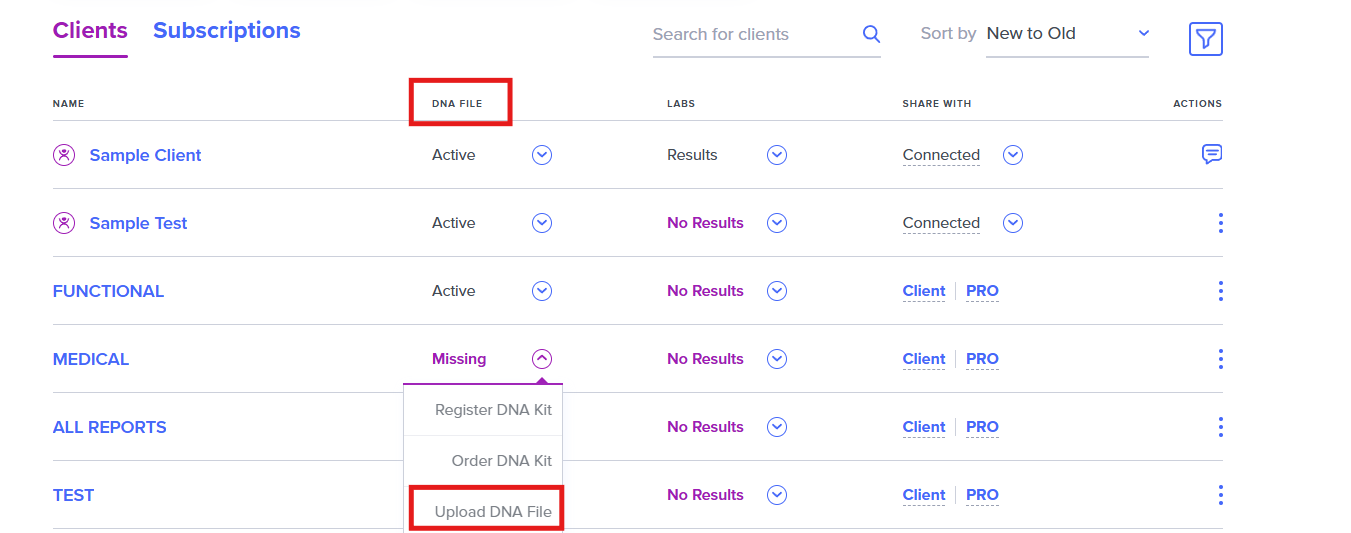Open actions menu for MEDICAL row
The width and height of the screenshot is (1351, 533).
[x=1220, y=359]
